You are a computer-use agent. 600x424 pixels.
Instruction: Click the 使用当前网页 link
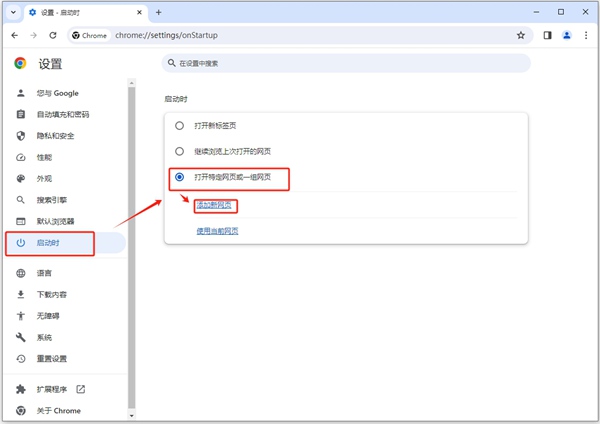click(x=217, y=231)
